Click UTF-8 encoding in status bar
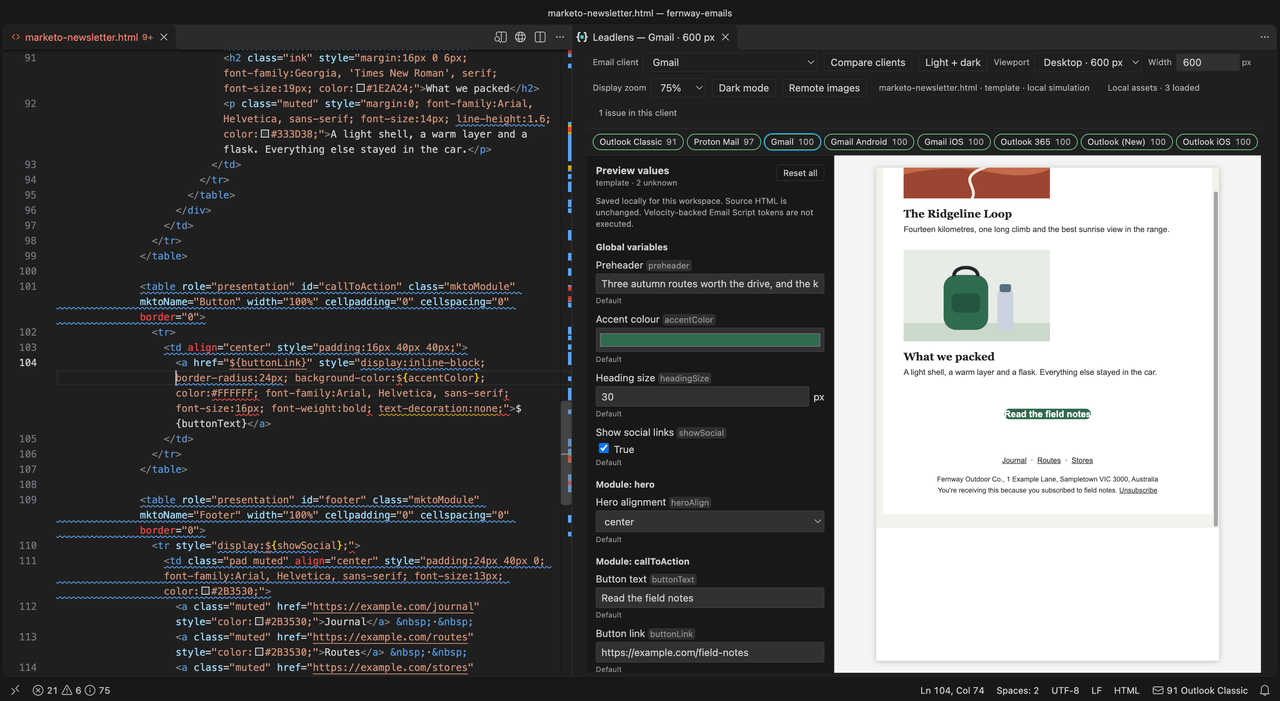 [1065, 690]
